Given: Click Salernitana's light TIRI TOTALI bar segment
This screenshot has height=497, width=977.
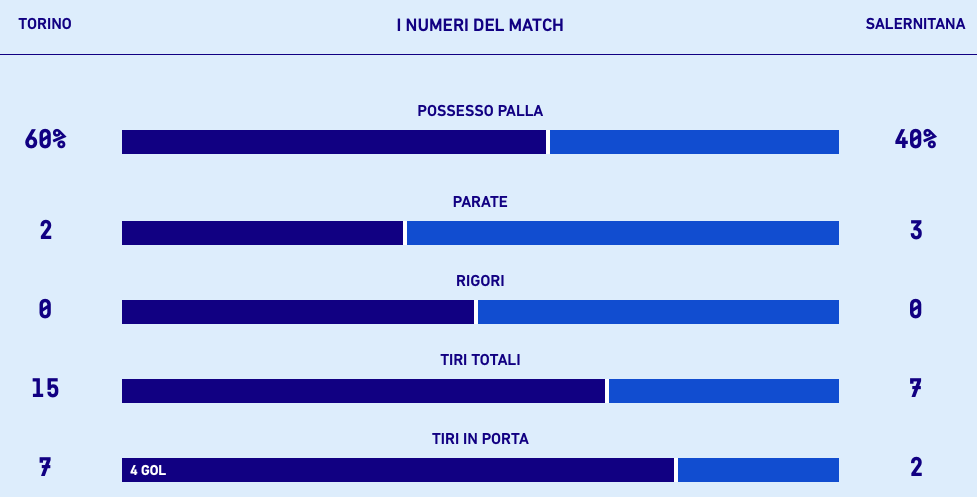Looking at the screenshot, I should 723,391.
